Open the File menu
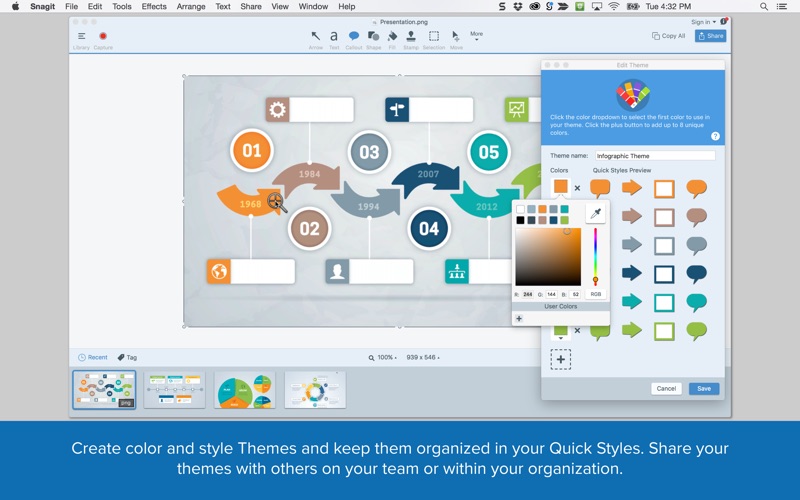The width and height of the screenshot is (800, 500). click(71, 7)
